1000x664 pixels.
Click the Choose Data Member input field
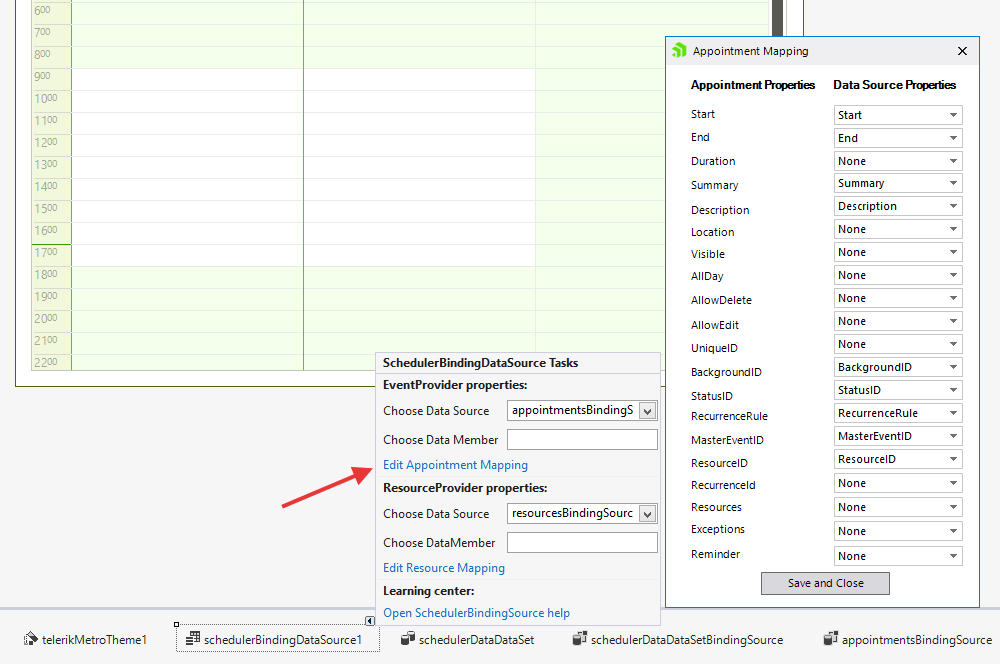point(581,438)
